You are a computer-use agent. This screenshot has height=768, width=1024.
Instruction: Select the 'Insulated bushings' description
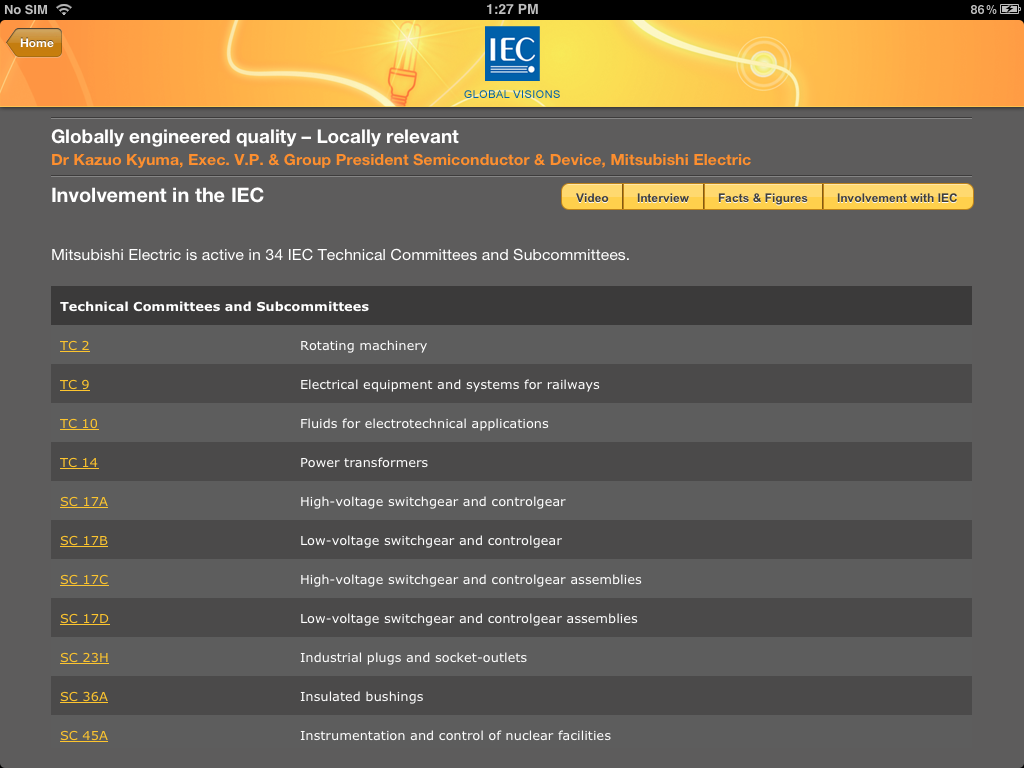[x=361, y=697]
